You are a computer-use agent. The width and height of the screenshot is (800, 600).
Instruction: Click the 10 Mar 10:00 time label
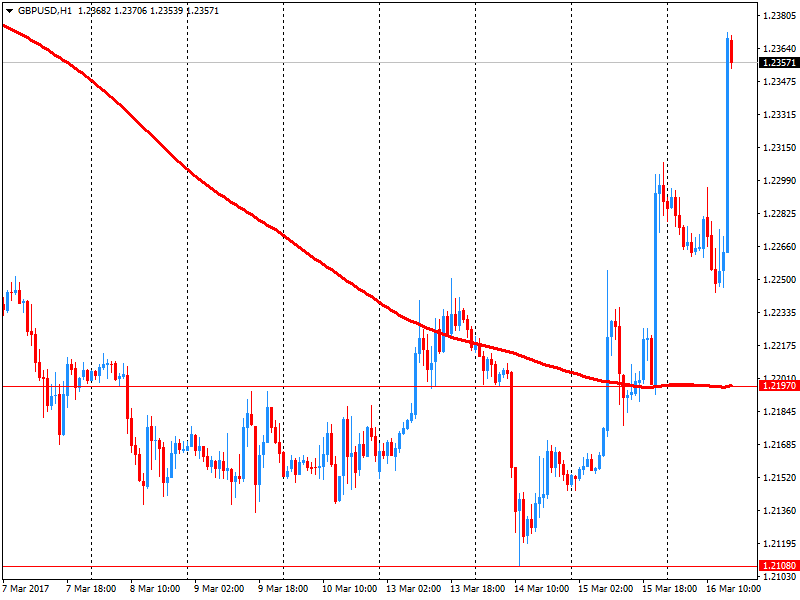(x=349, y=589)
